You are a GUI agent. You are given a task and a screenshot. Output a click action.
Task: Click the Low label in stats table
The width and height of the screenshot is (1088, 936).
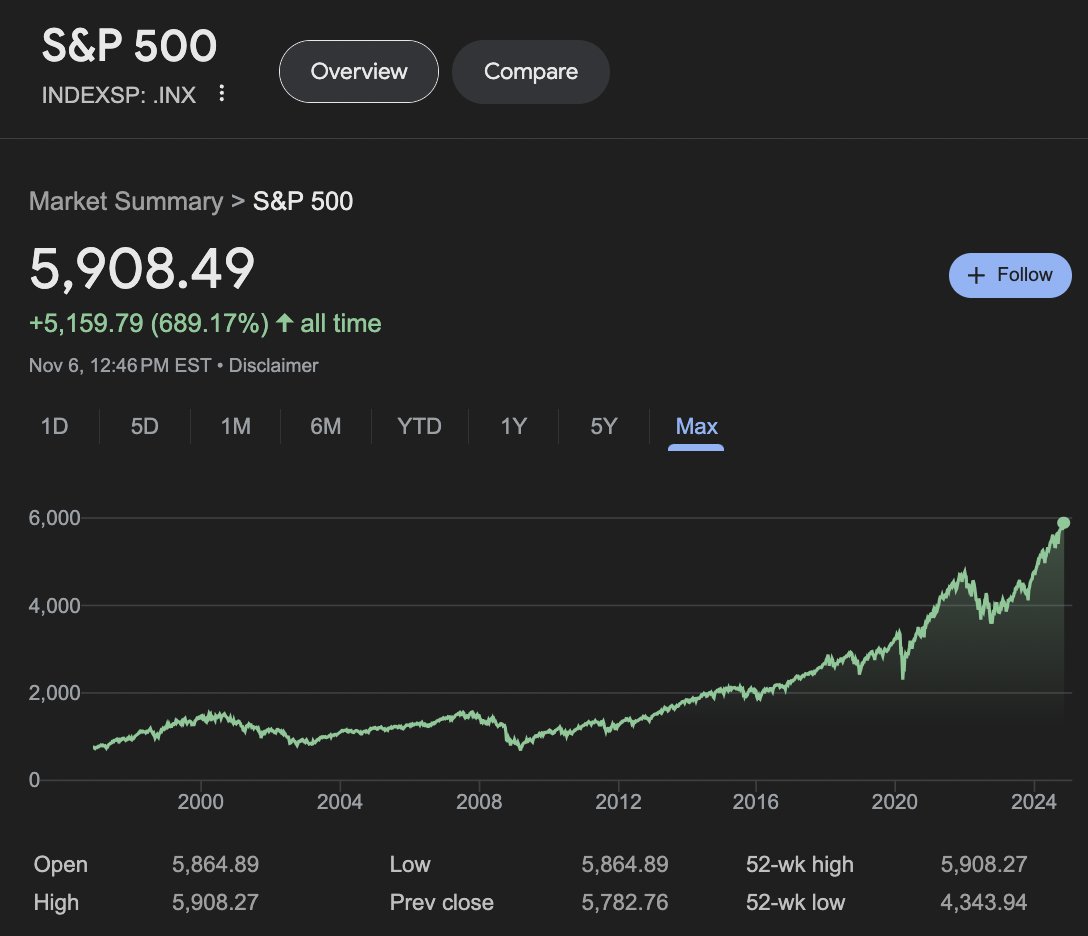[x=410, y=865]
